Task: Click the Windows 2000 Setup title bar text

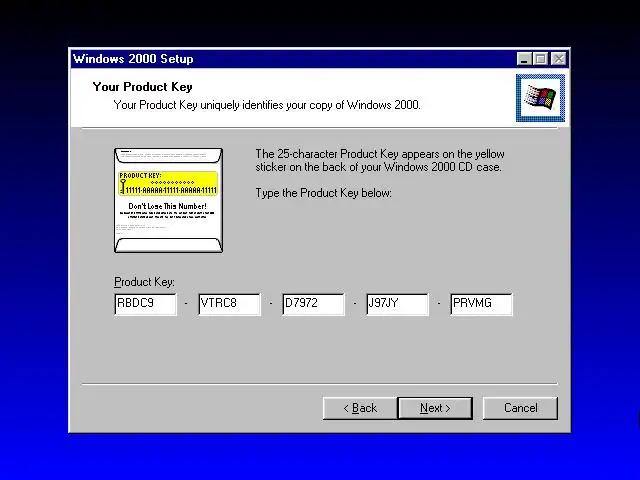Action: [133, 59]
